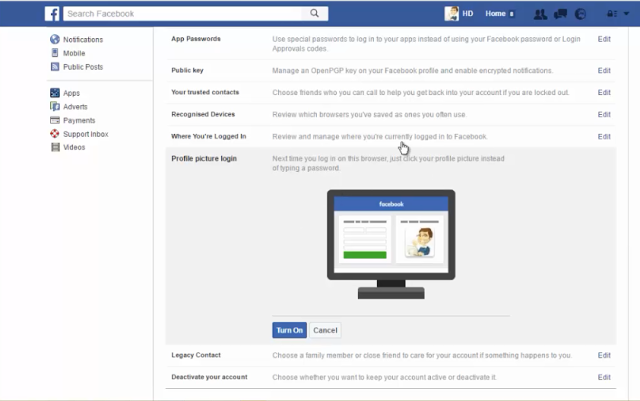Click the Adverts sidebar icon
This screenshot has width=640, height=401.
[x=55, y=107]
